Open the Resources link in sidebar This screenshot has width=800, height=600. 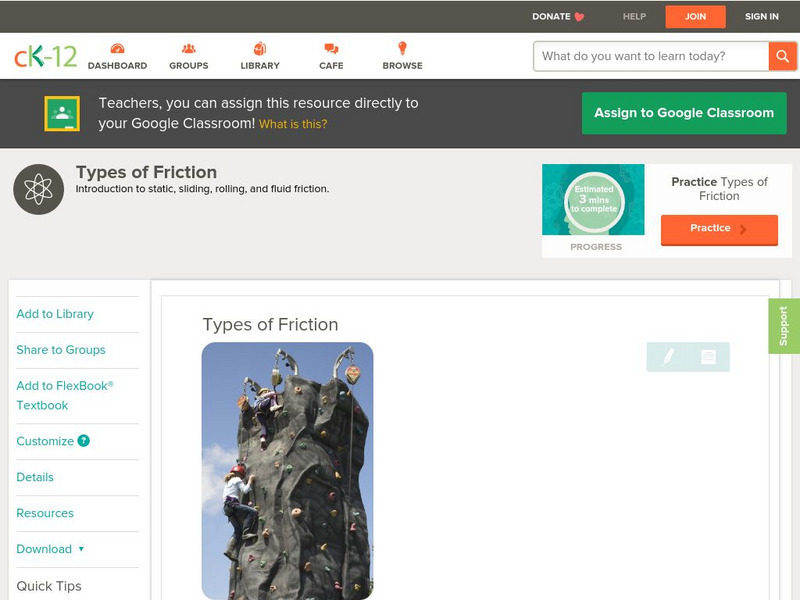(x=45, y=513)
